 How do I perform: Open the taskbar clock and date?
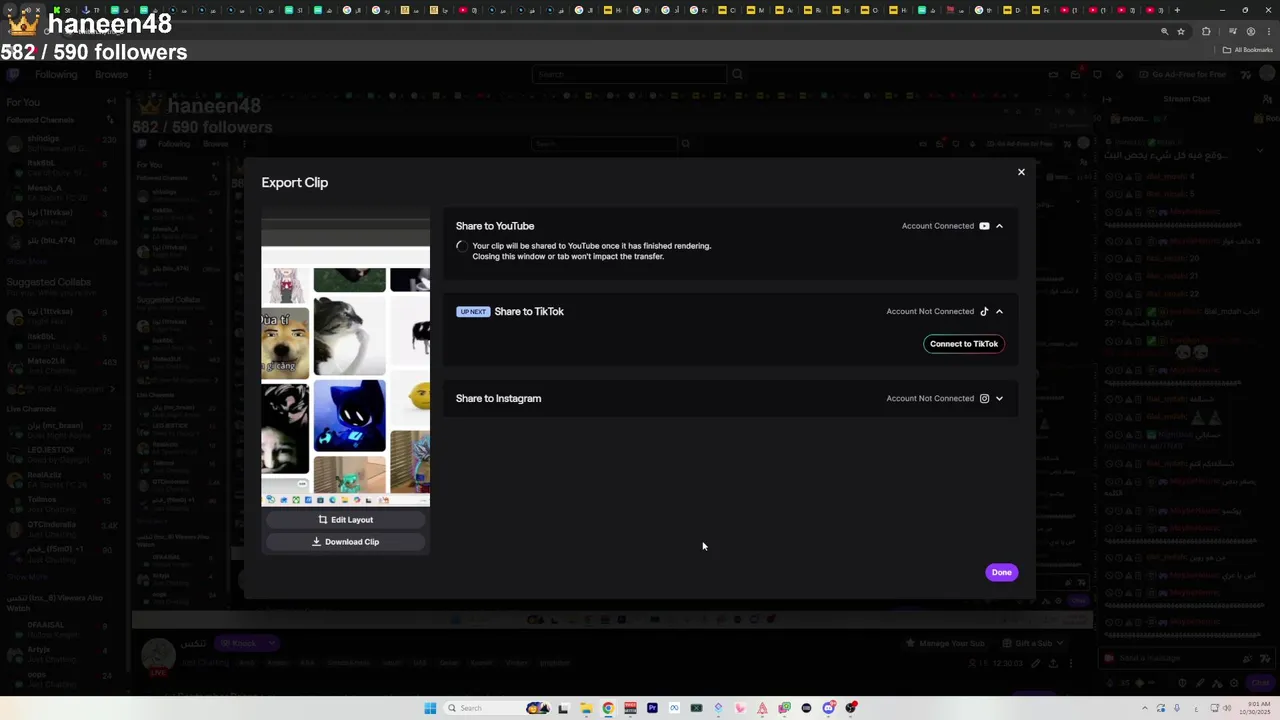(x=1255, y=708)
